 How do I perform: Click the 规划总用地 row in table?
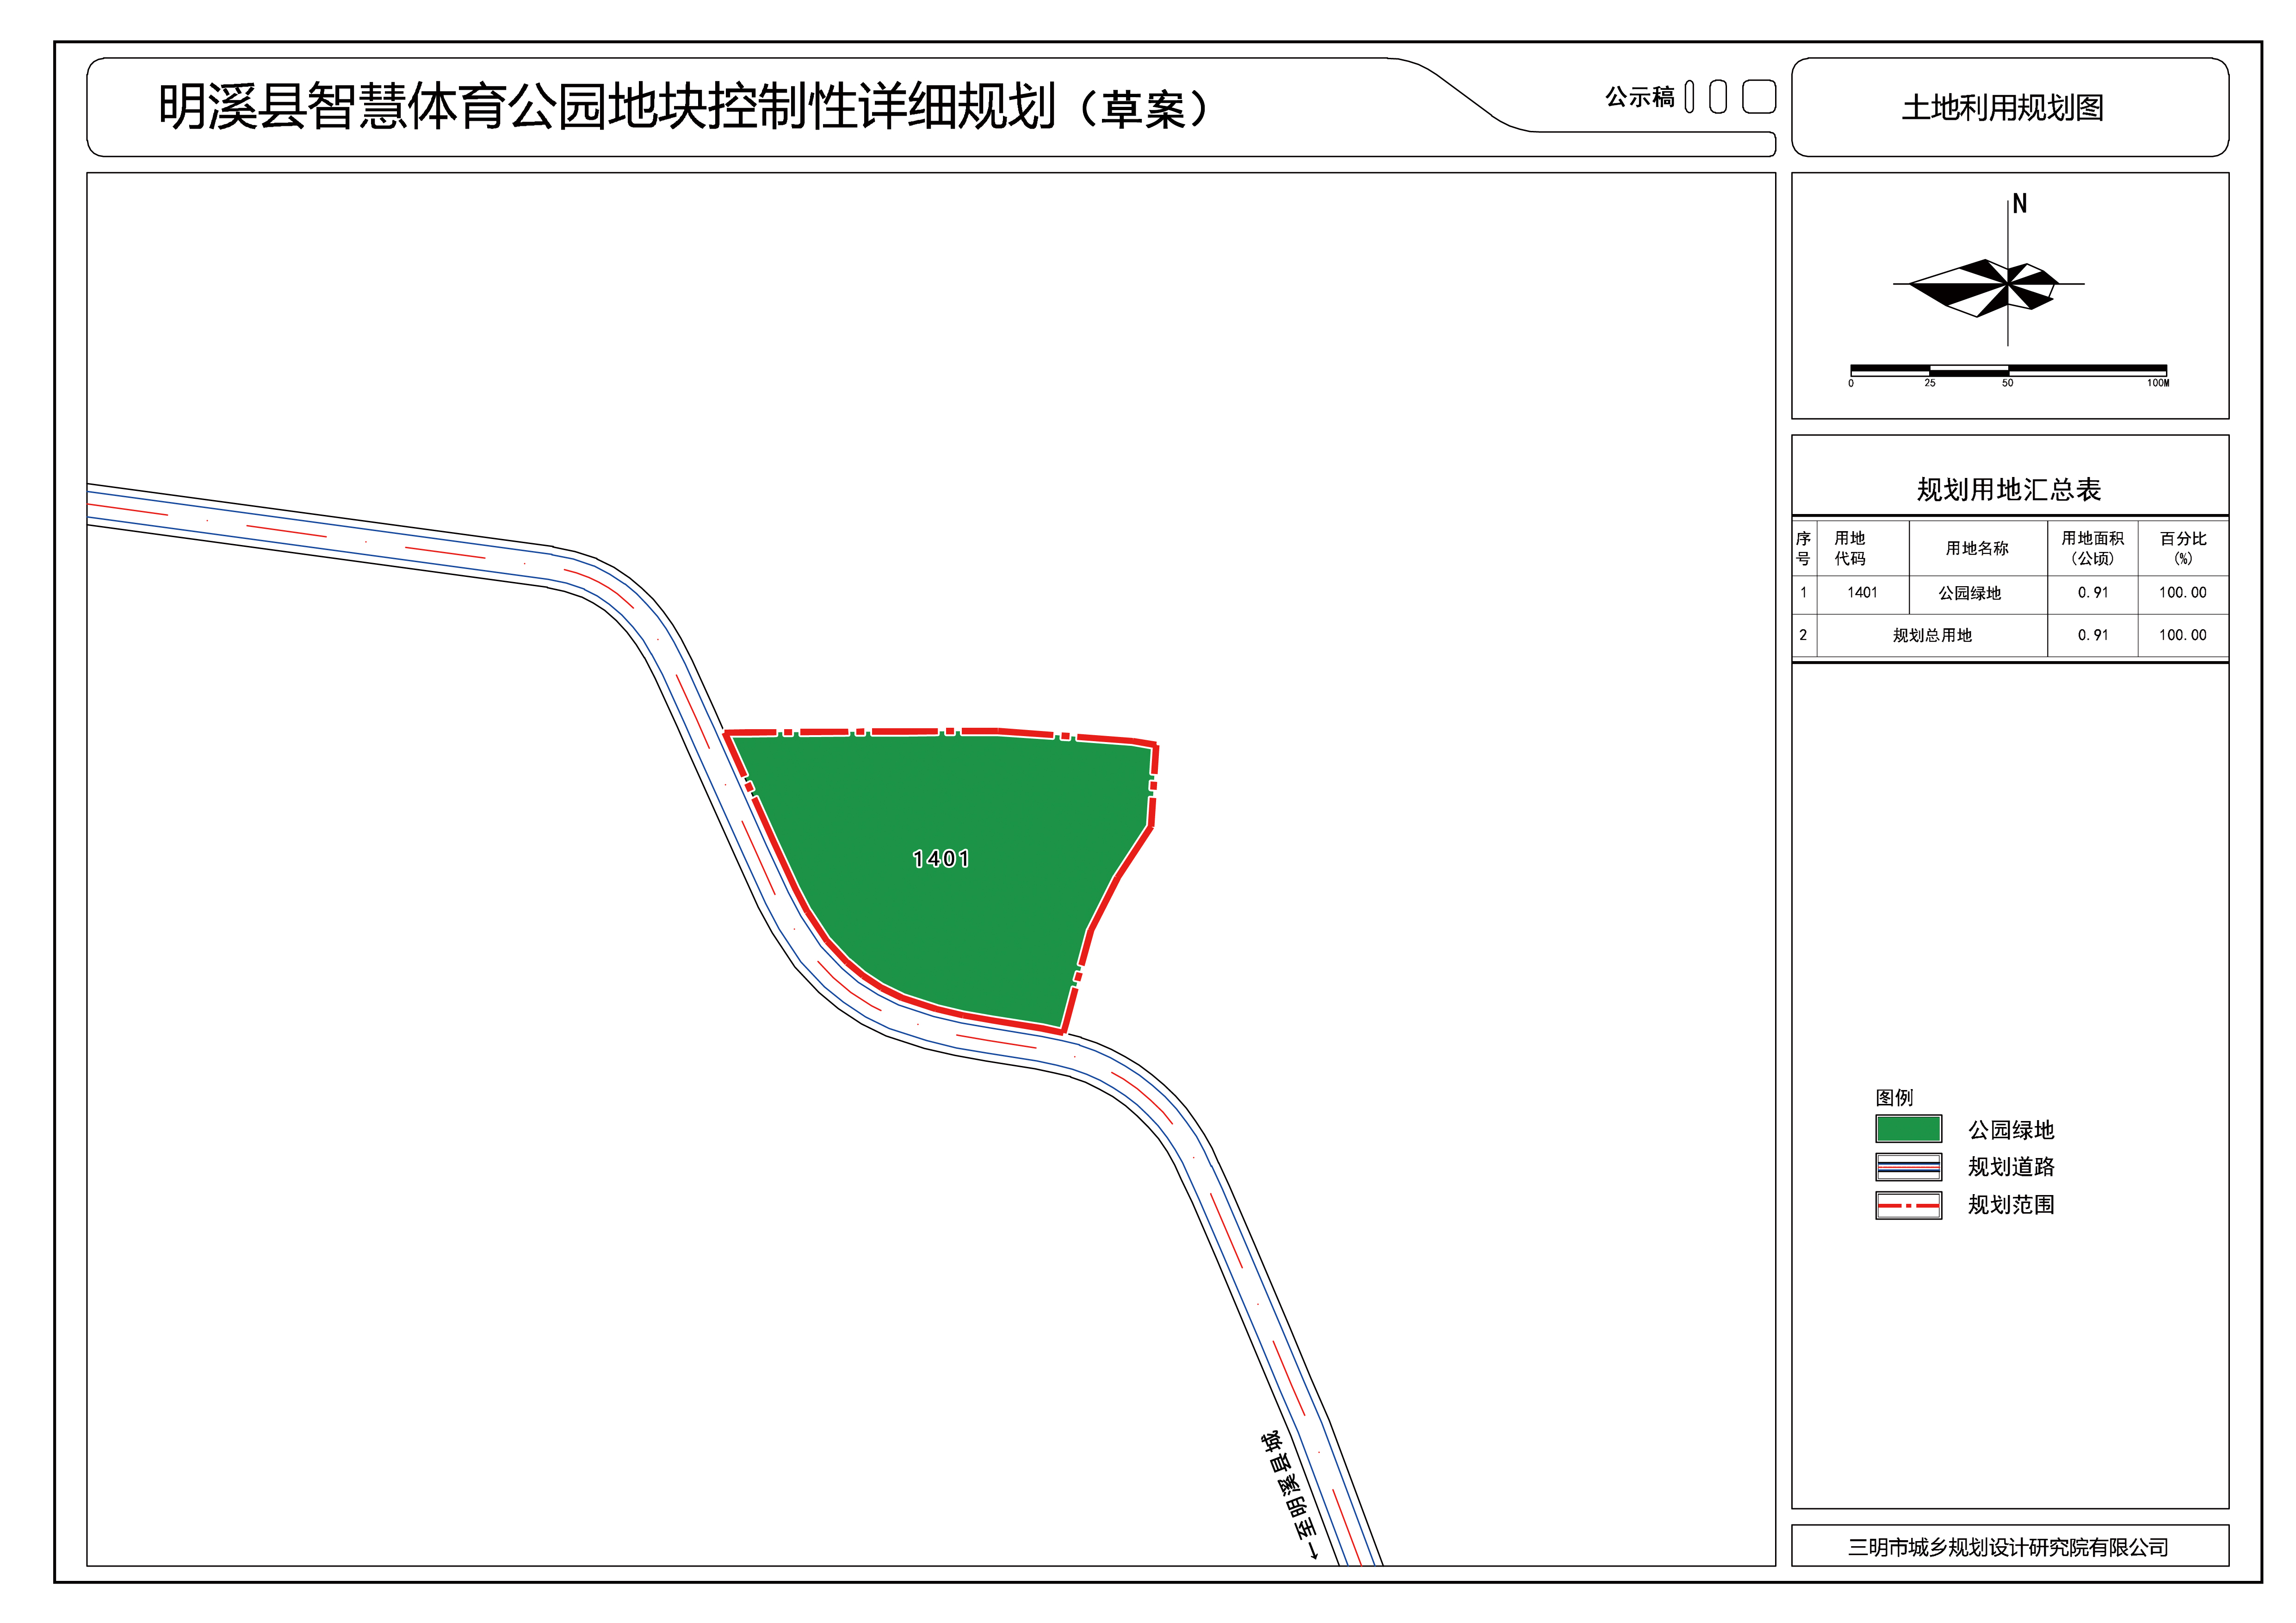click(x=1931, y=635)
